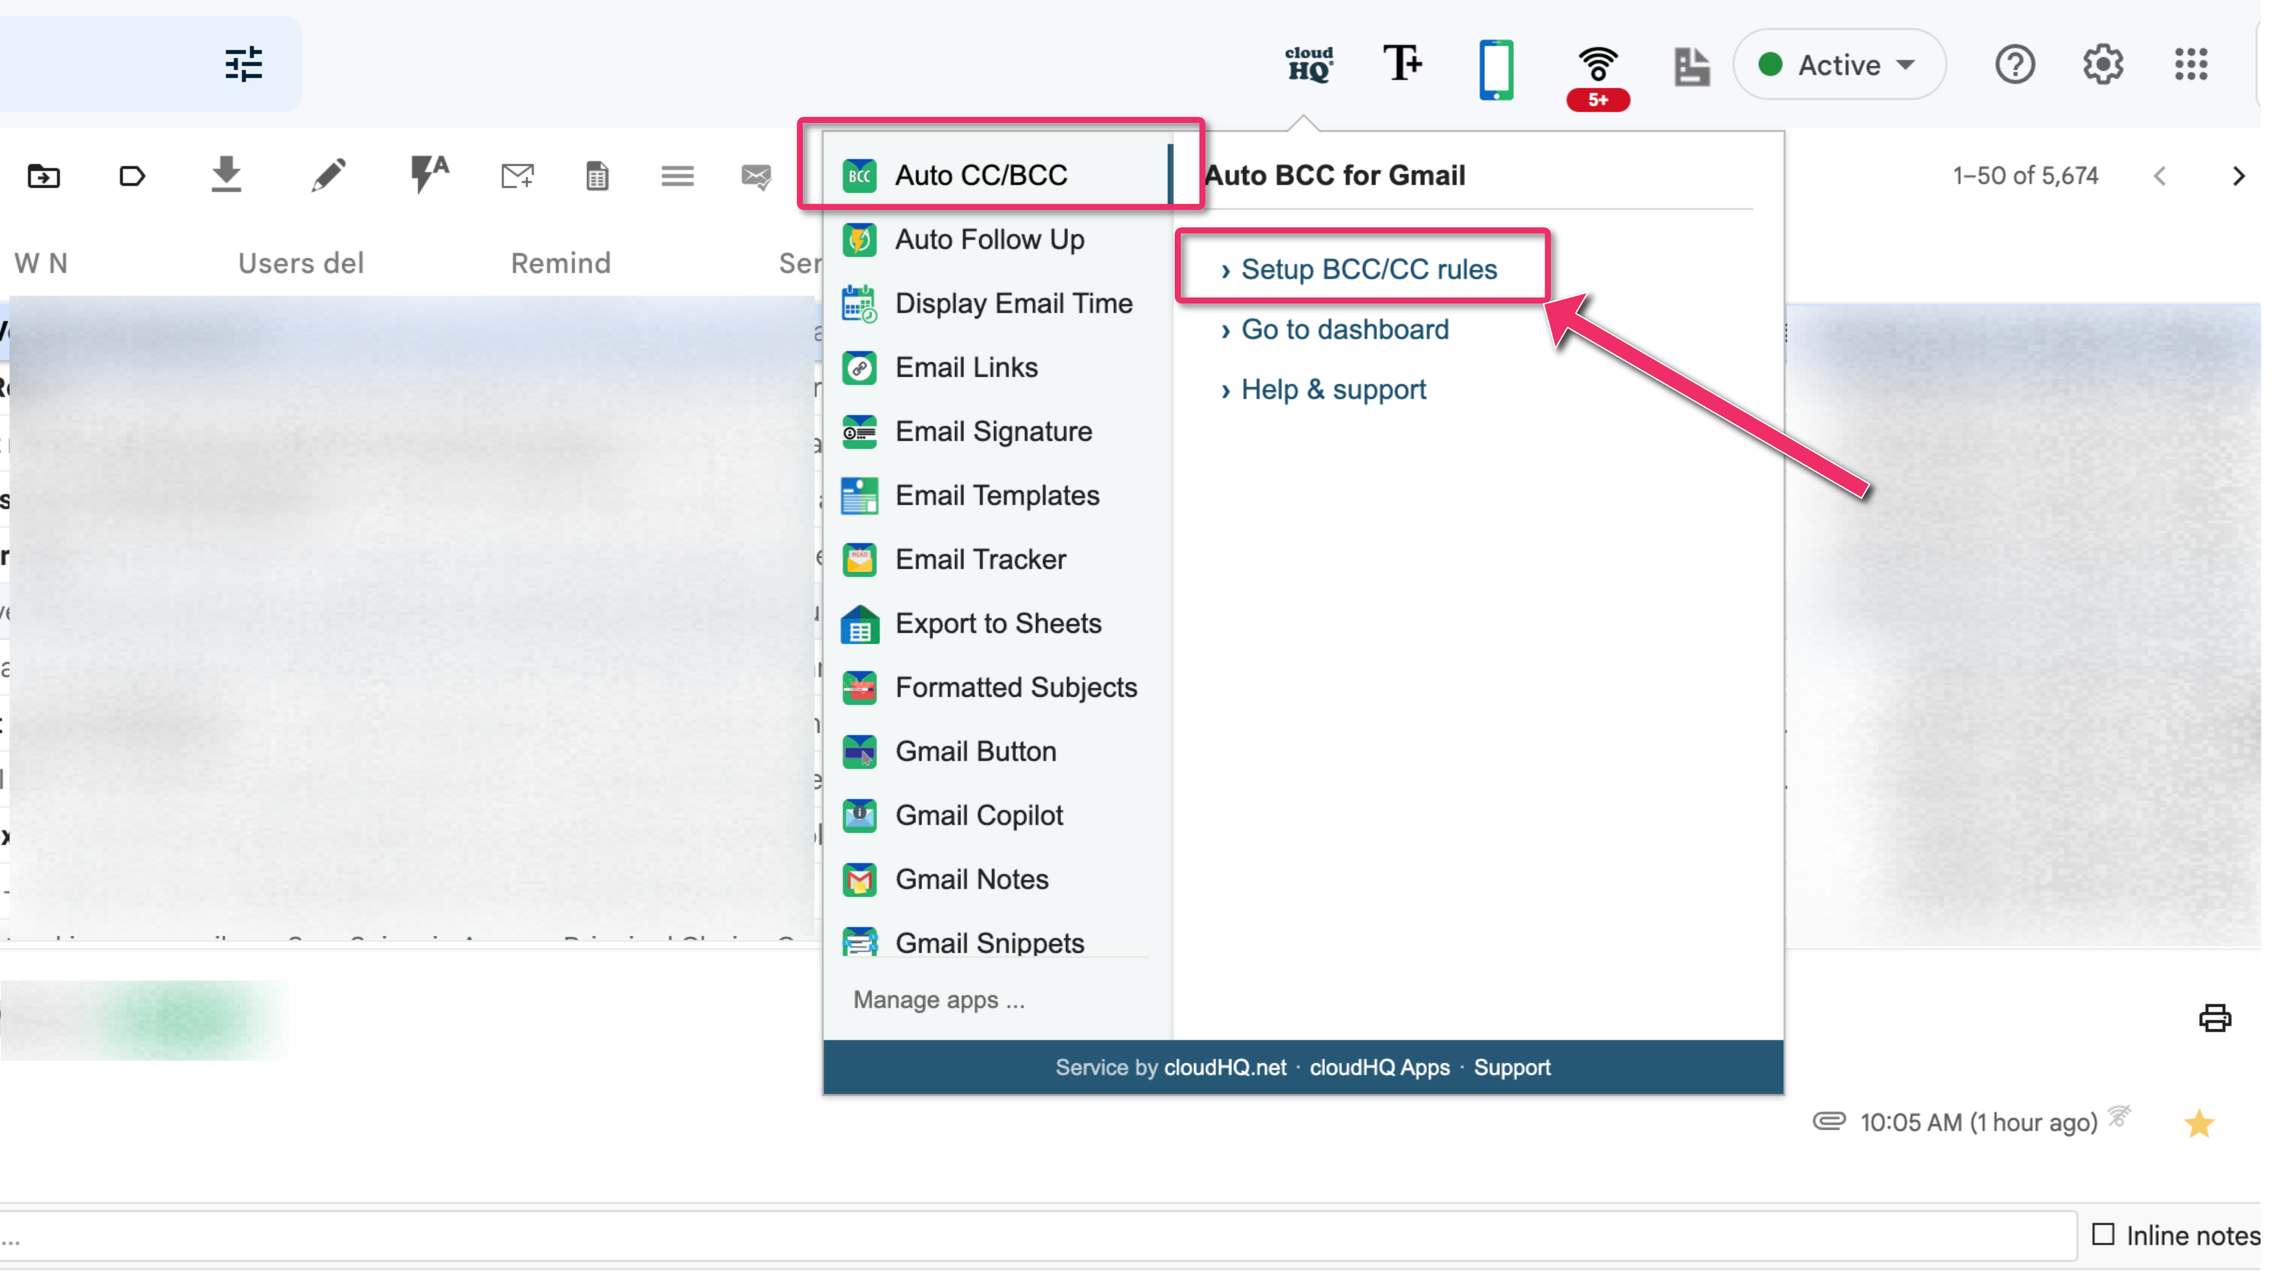
Task: Click the blue mobile phone icon
Action: [x=1496, y=69]
